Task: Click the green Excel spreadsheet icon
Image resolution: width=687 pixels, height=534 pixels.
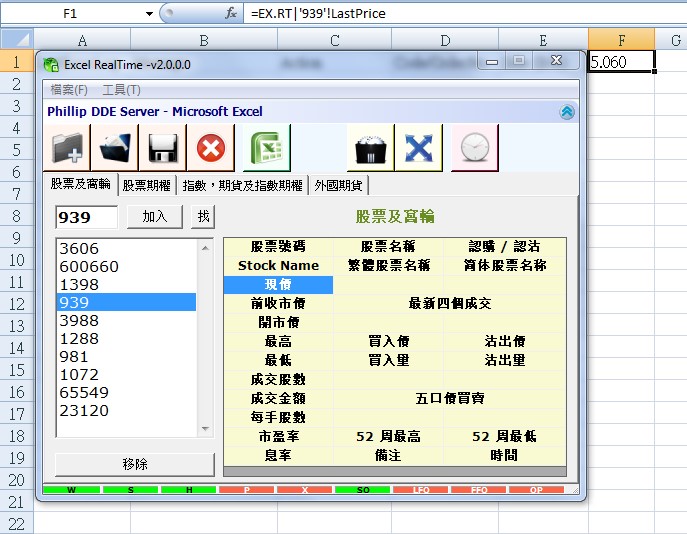Action: tap(266, 148)
